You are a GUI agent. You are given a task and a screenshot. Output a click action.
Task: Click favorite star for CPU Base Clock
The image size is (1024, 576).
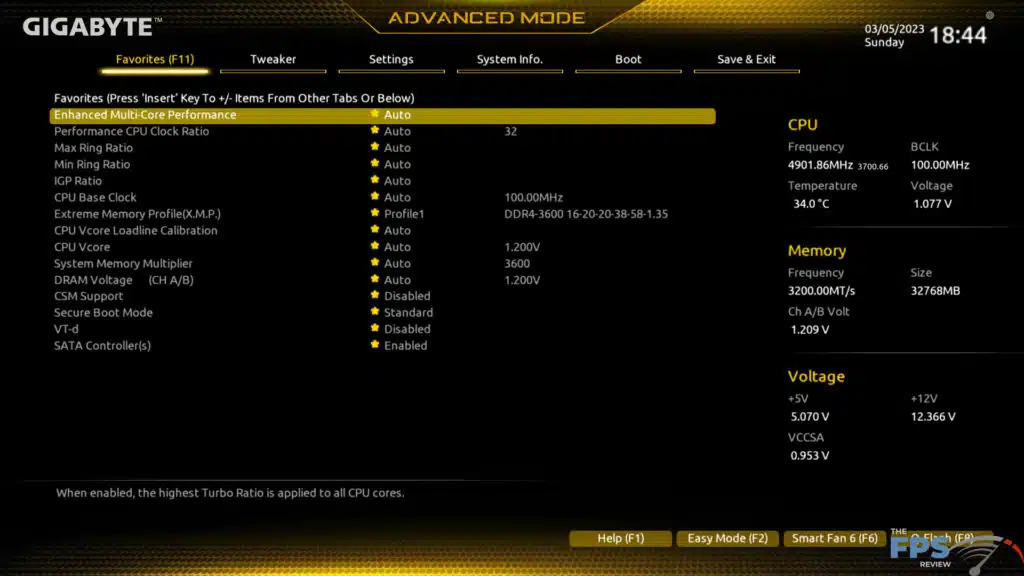point(375,197)
